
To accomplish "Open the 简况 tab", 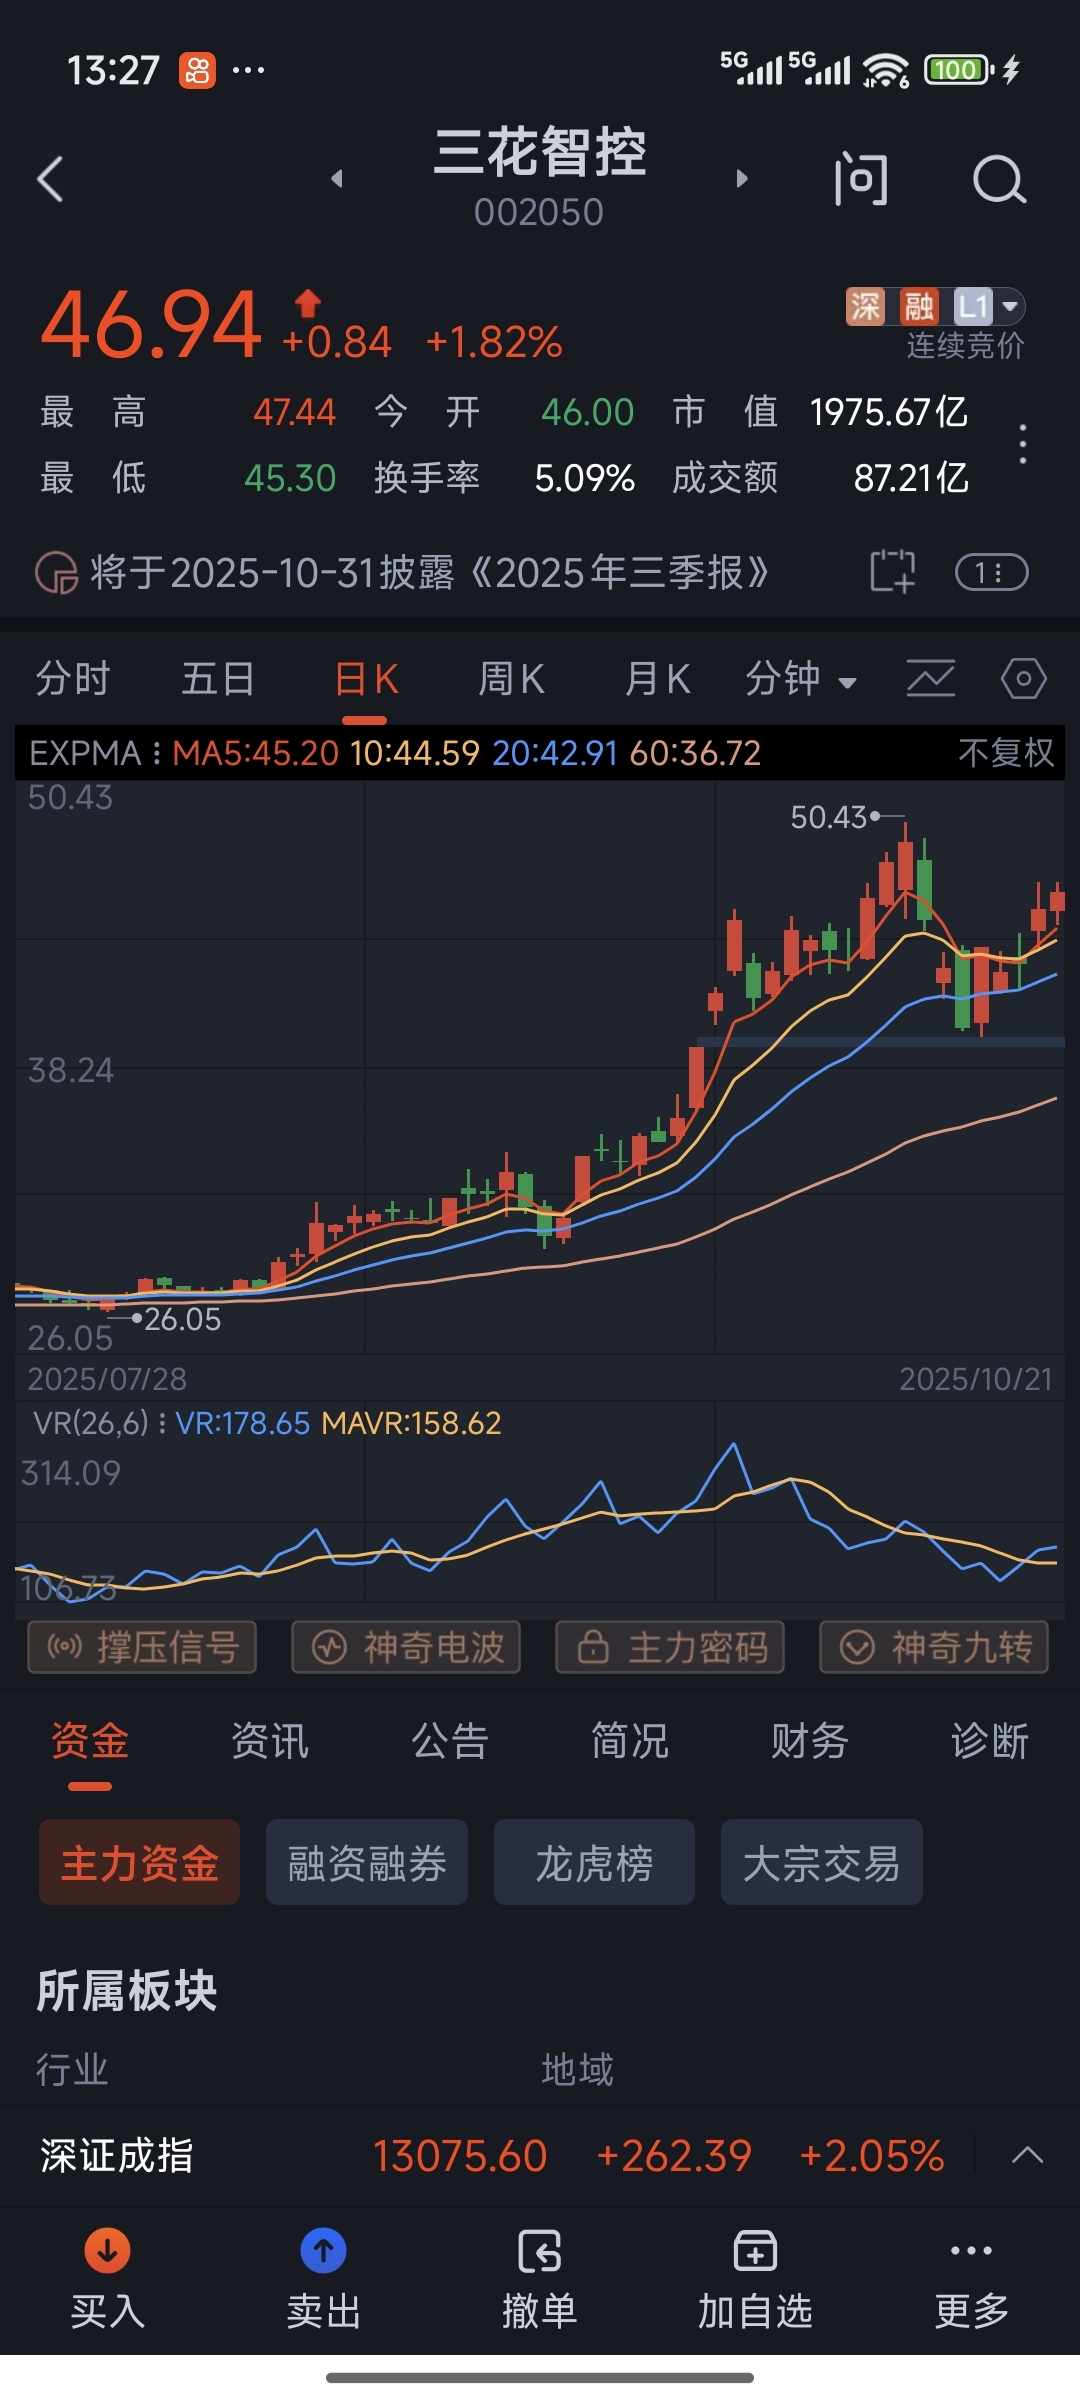I will [630, 1742].
